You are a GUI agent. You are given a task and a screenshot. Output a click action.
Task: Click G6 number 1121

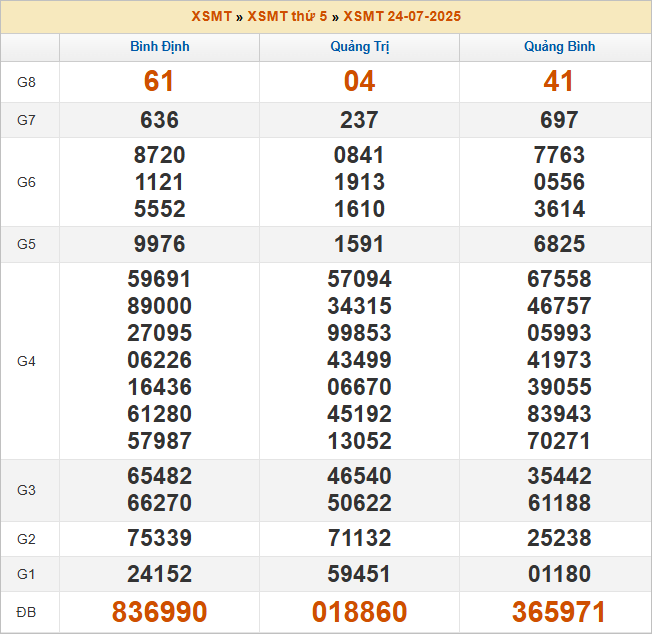point(159,182)
